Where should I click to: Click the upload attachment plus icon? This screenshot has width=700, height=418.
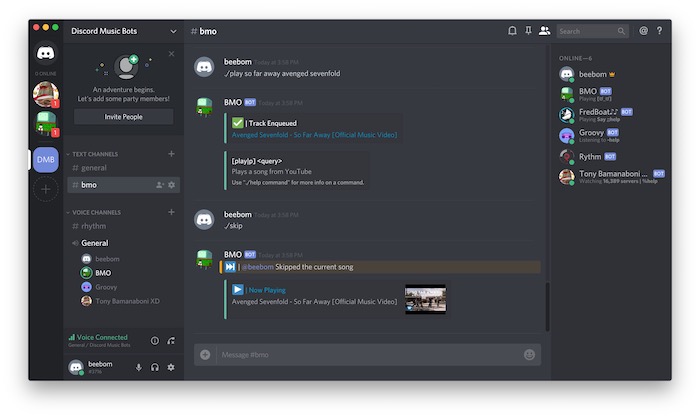point(205,355)
